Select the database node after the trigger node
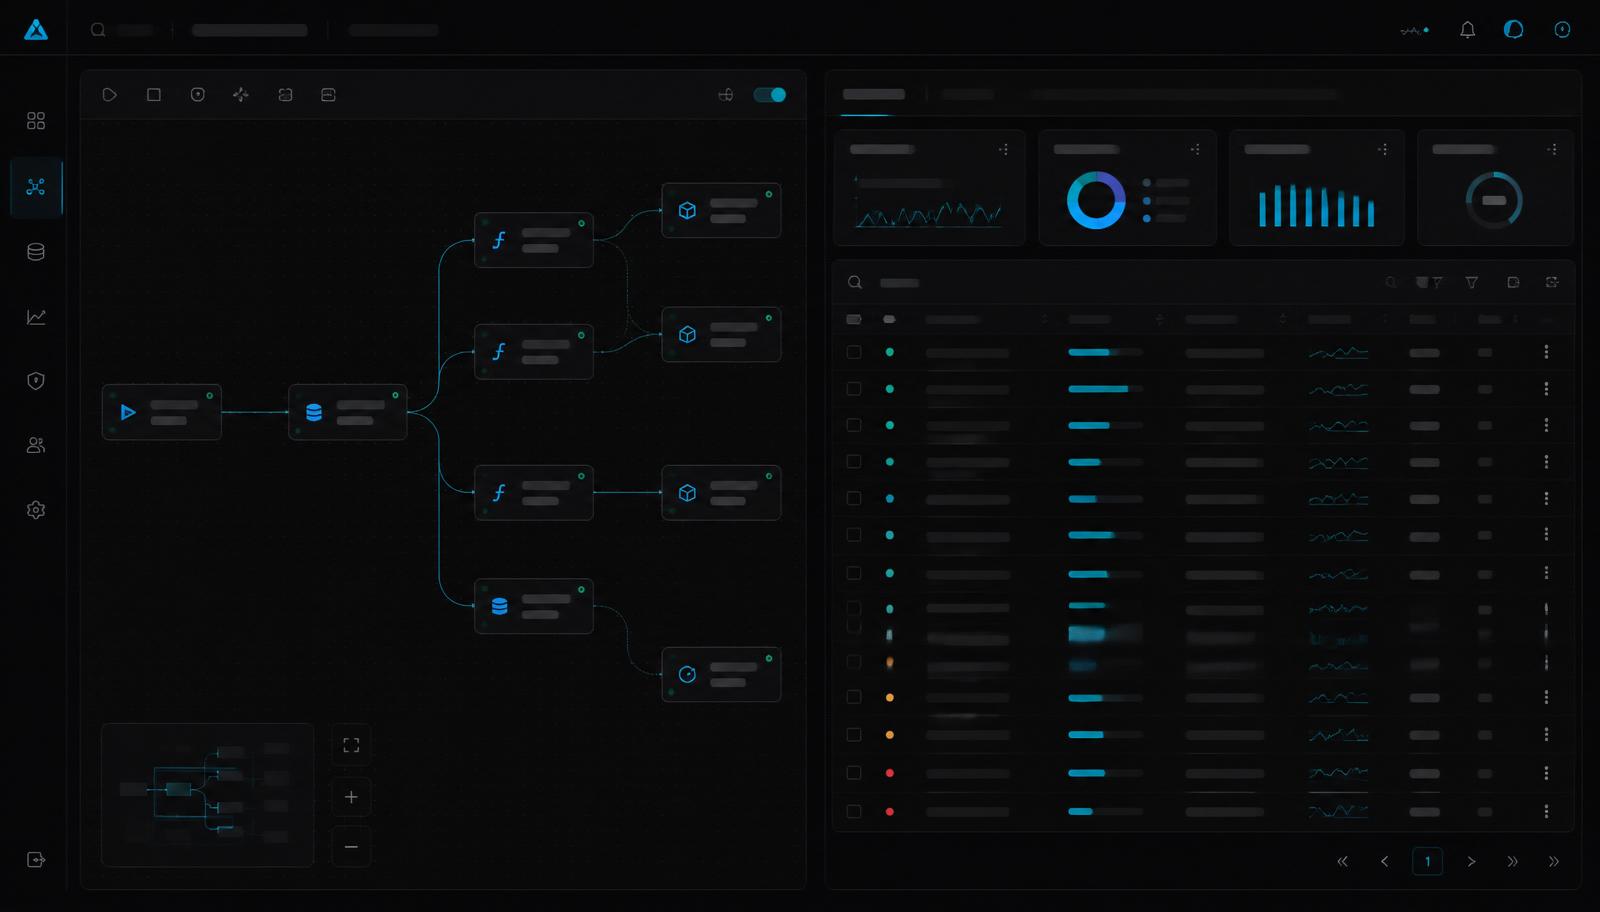This screenshot has height=912, width=1600. tap(348, 412)
